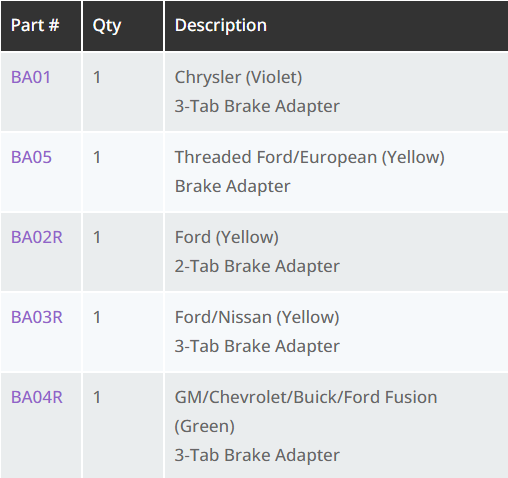The height and width of the screenshot is (478, 508).
Task: Open the BA04R part link
Action: [x=37, y=397]
